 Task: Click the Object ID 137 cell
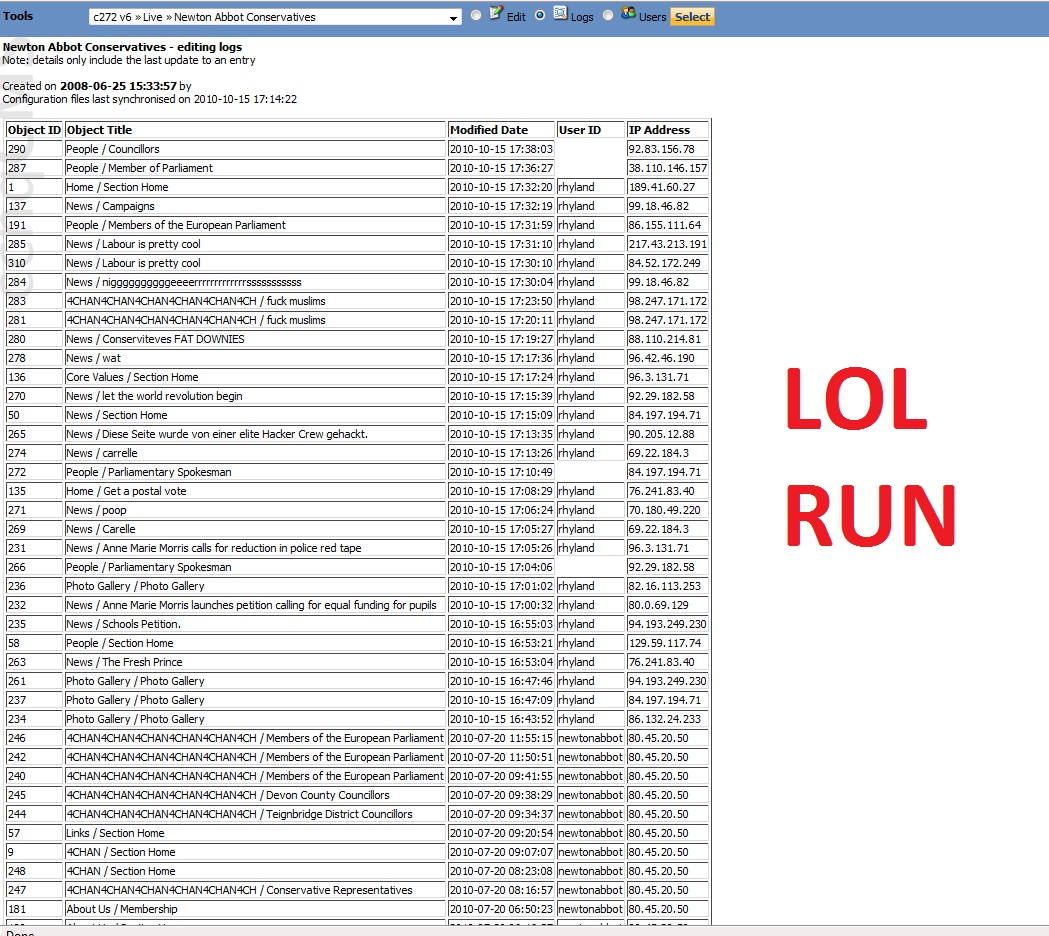34,206
